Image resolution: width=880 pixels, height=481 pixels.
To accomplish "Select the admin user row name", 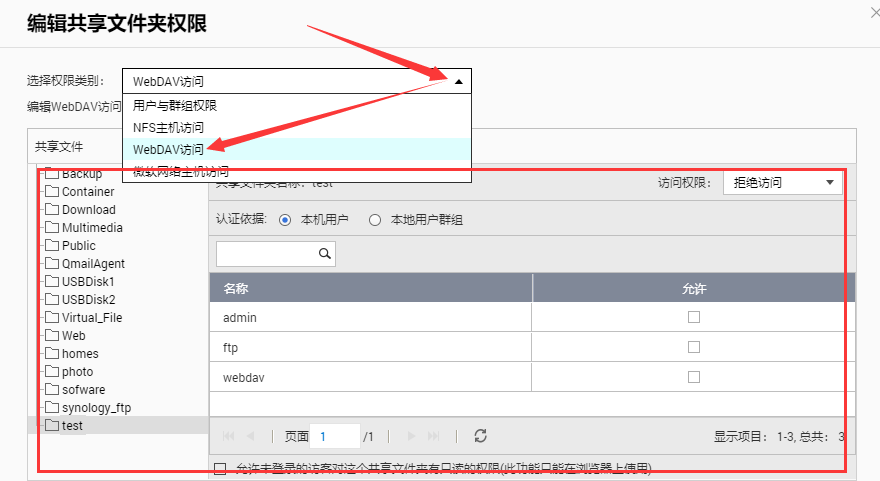I will click(x=240, y=318).
